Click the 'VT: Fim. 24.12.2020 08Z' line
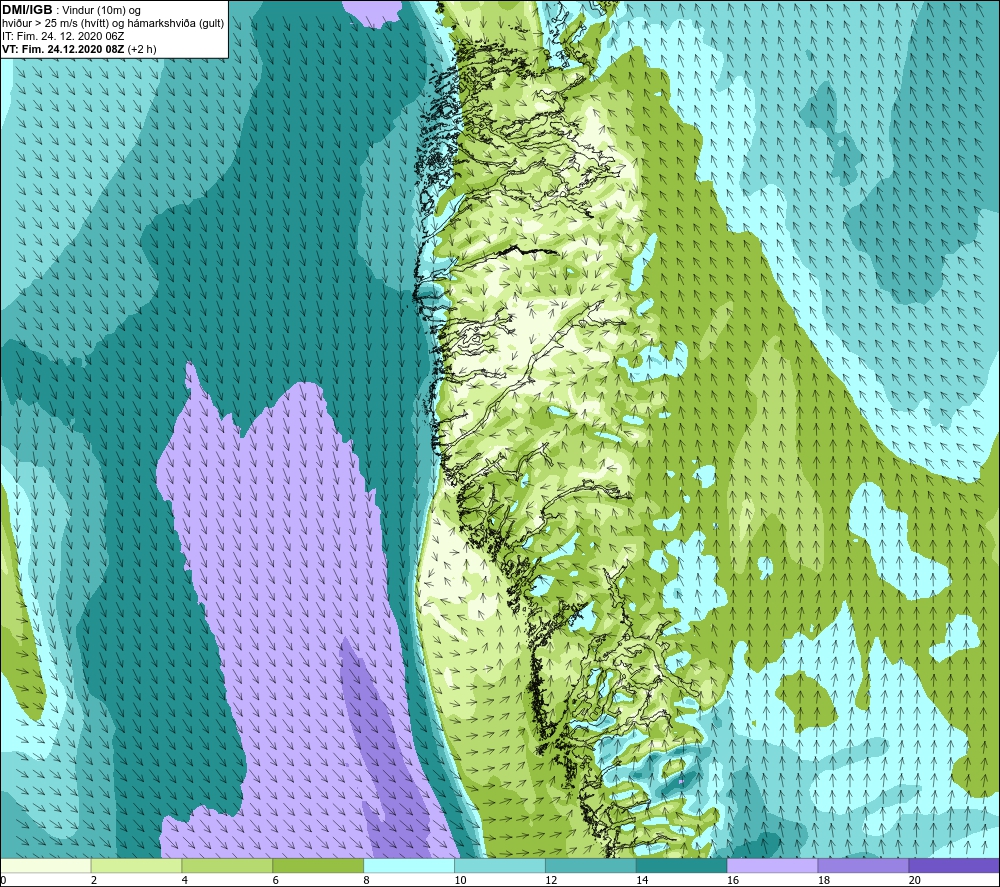Viewport: 1000px width, 887px height. coord(64,49)
